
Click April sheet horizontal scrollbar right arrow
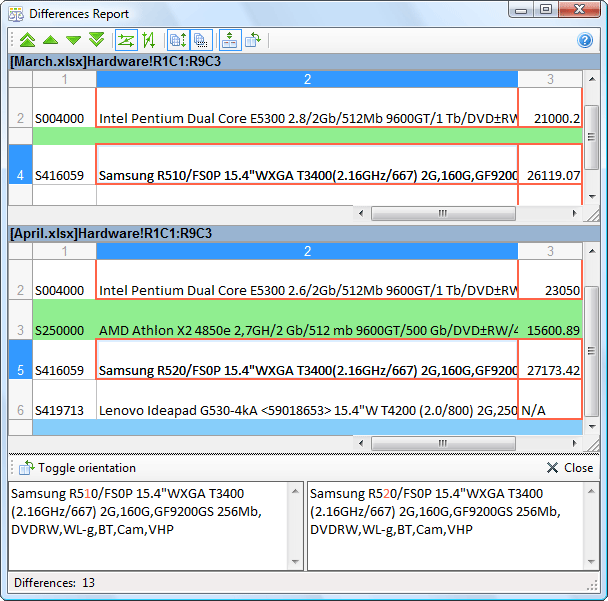pos(574,443)
